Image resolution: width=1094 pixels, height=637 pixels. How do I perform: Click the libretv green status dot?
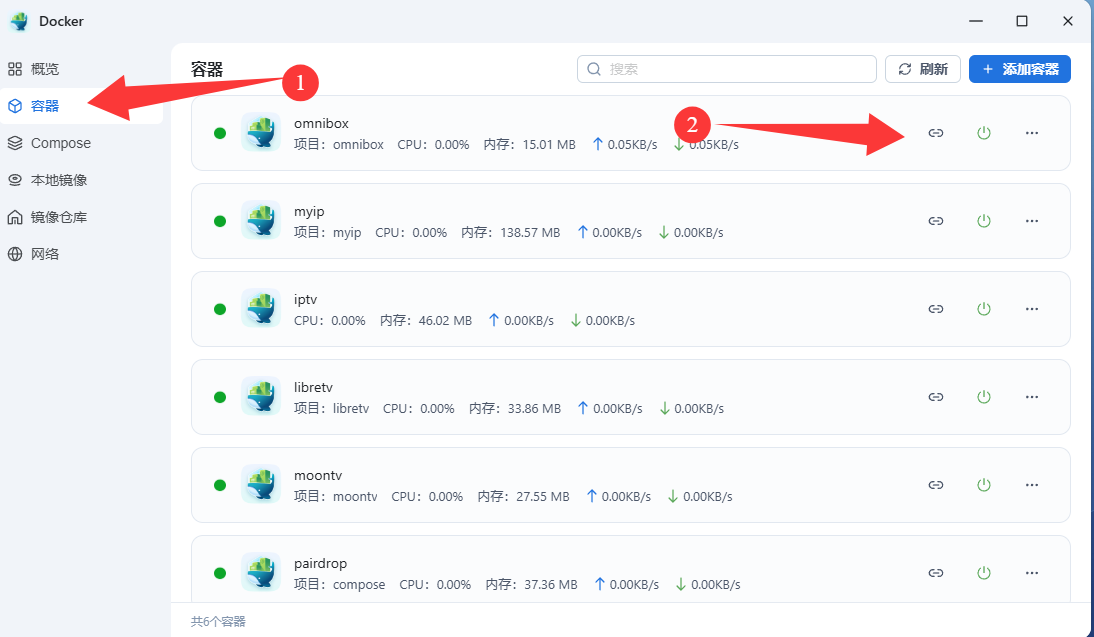[x=220, y=397]
